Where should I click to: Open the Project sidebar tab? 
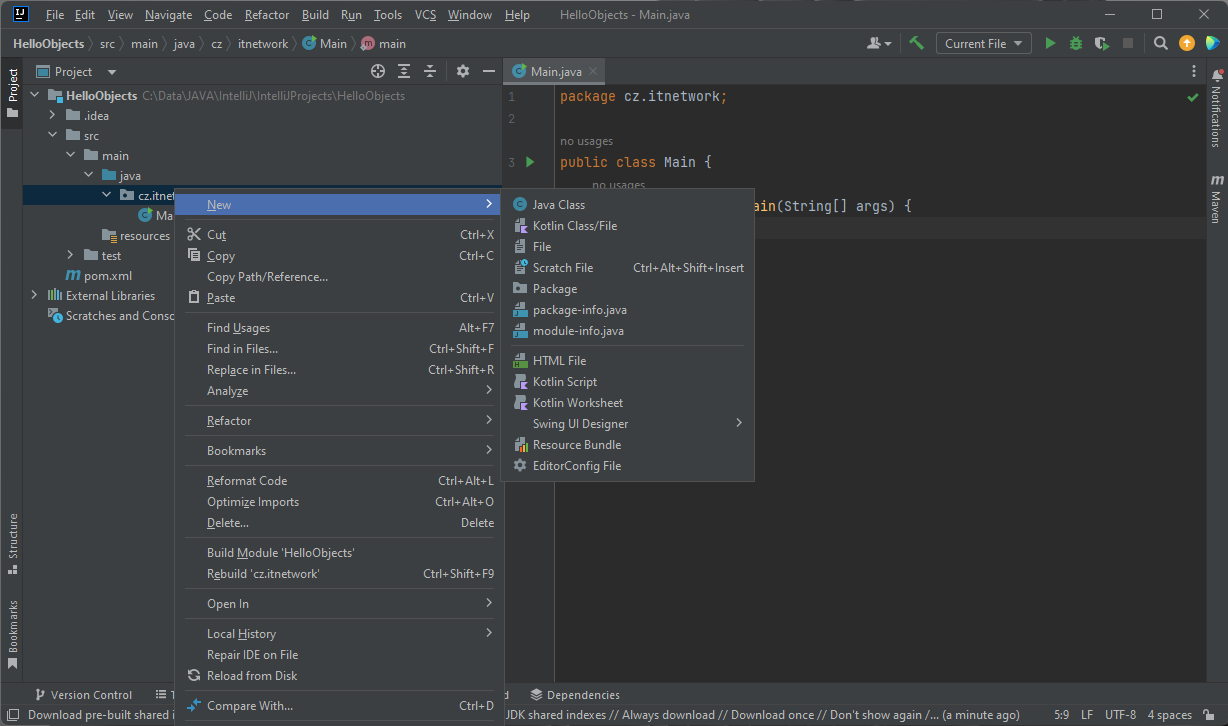tap(13, 91)
